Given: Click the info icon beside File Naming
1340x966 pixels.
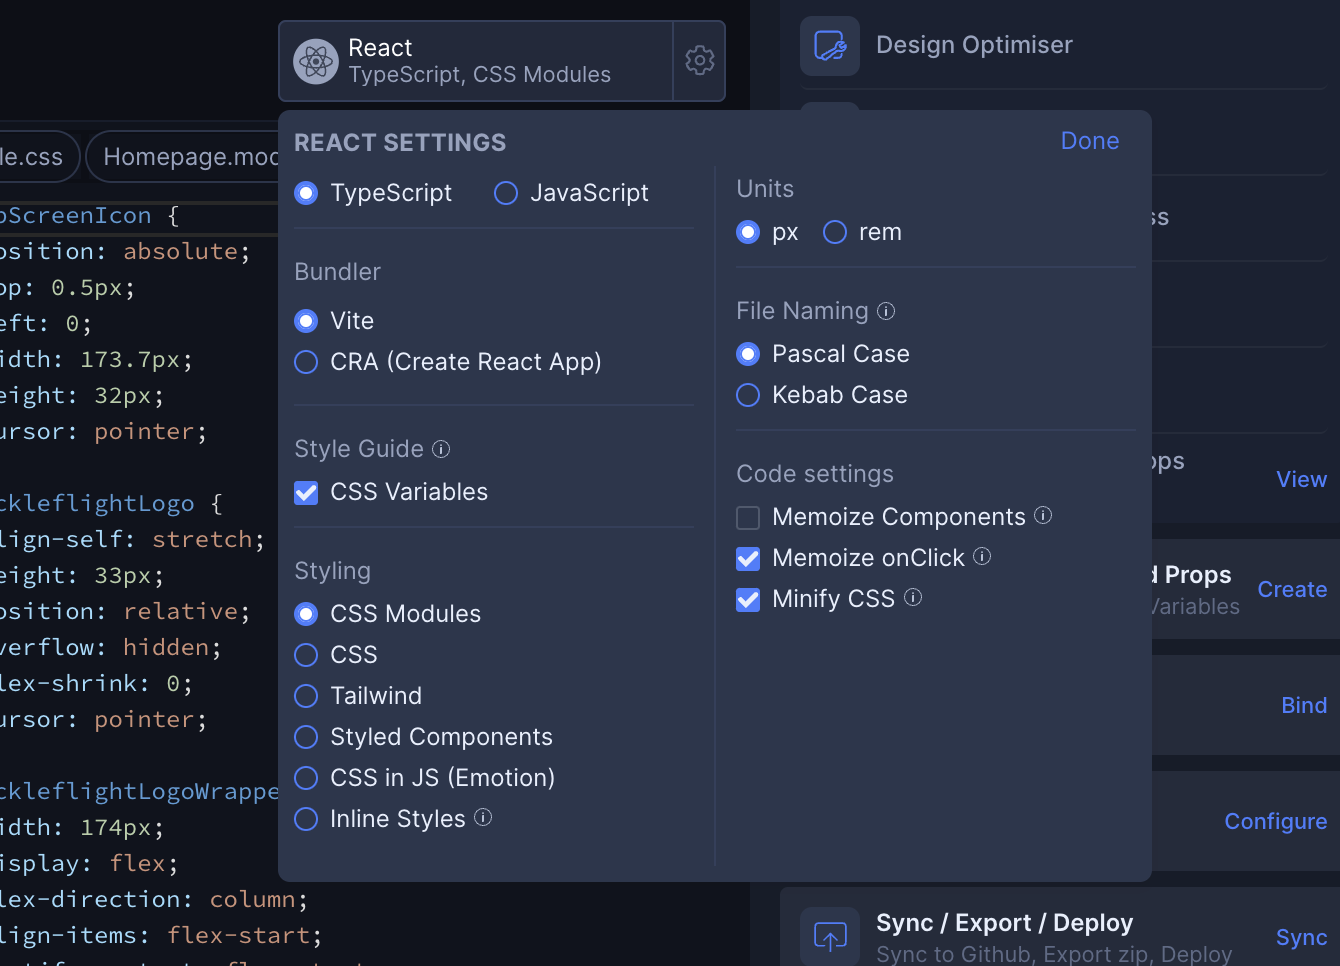Looking at the screenshot, I should click(886, 311).
